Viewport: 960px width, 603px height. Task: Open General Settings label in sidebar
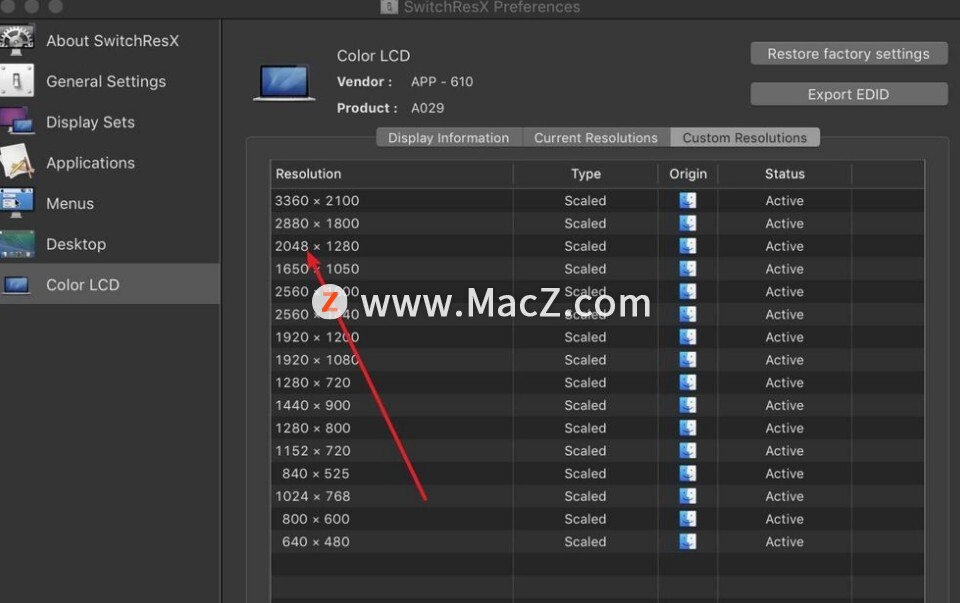click(106, 81)
